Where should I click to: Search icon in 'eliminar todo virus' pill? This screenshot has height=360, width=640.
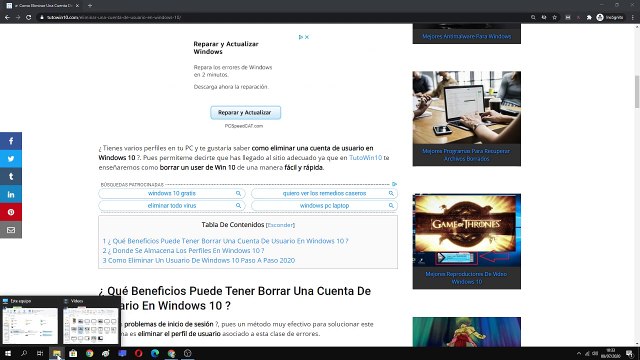[x=238, y=206]
